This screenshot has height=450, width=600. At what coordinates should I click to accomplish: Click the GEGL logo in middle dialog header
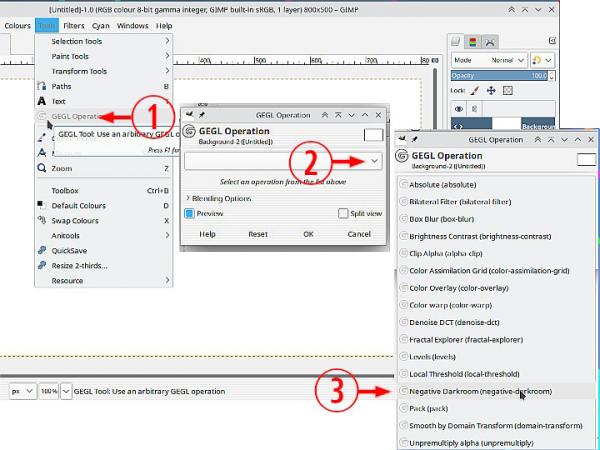point(189,131)
